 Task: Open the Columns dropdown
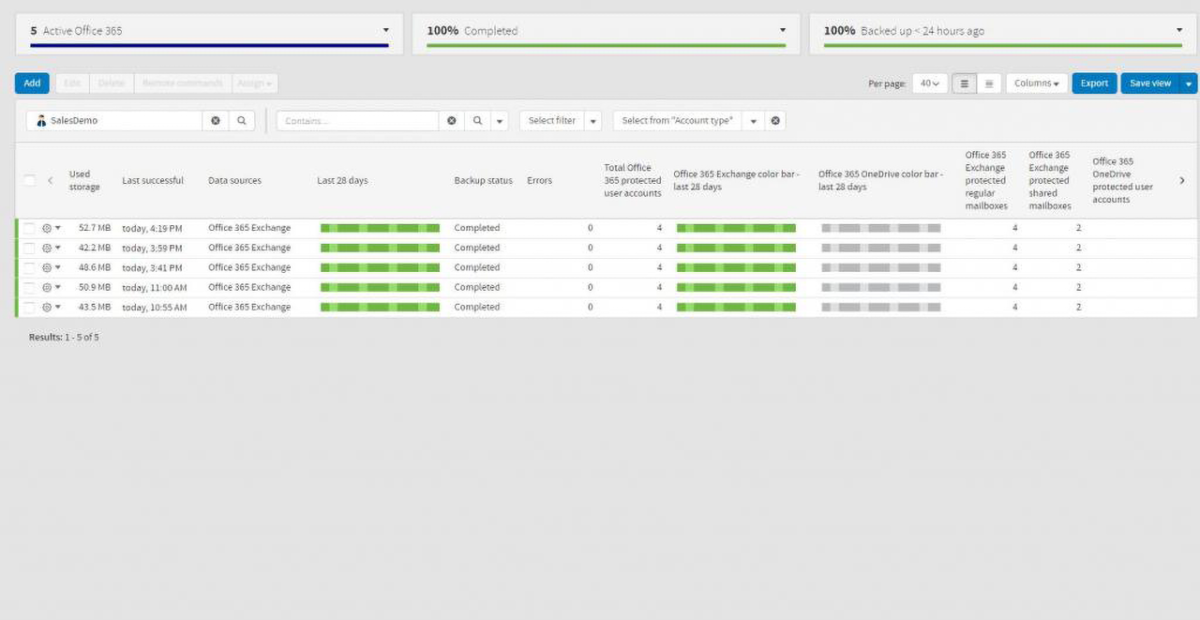click(x=1037, y=83)
